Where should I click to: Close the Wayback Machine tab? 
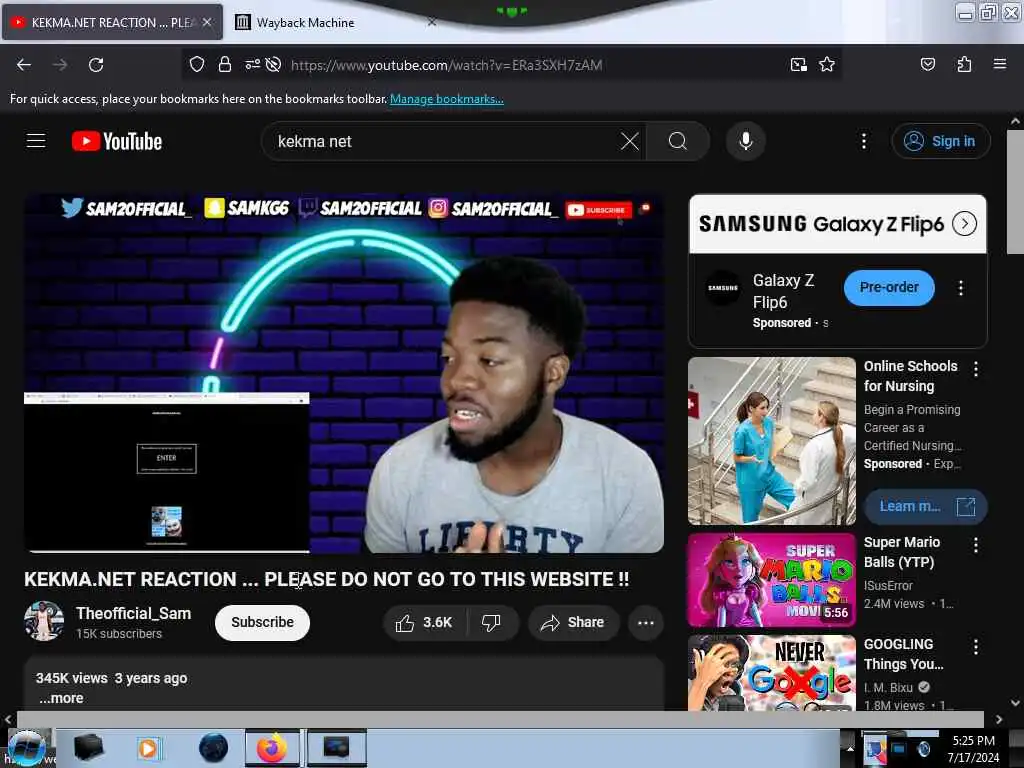coord(432,22)
